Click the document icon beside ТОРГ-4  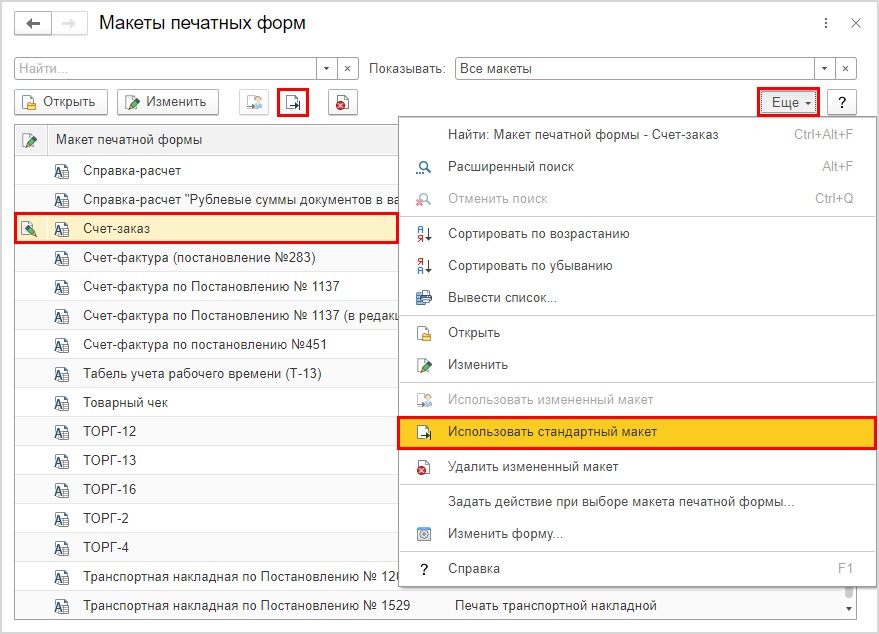tap(62, 548)
